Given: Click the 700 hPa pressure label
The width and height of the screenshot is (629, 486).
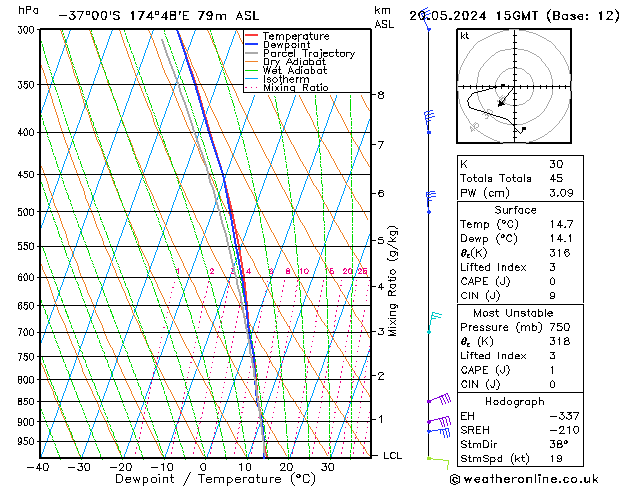Looking at the screenshot, I should [28, 332].
